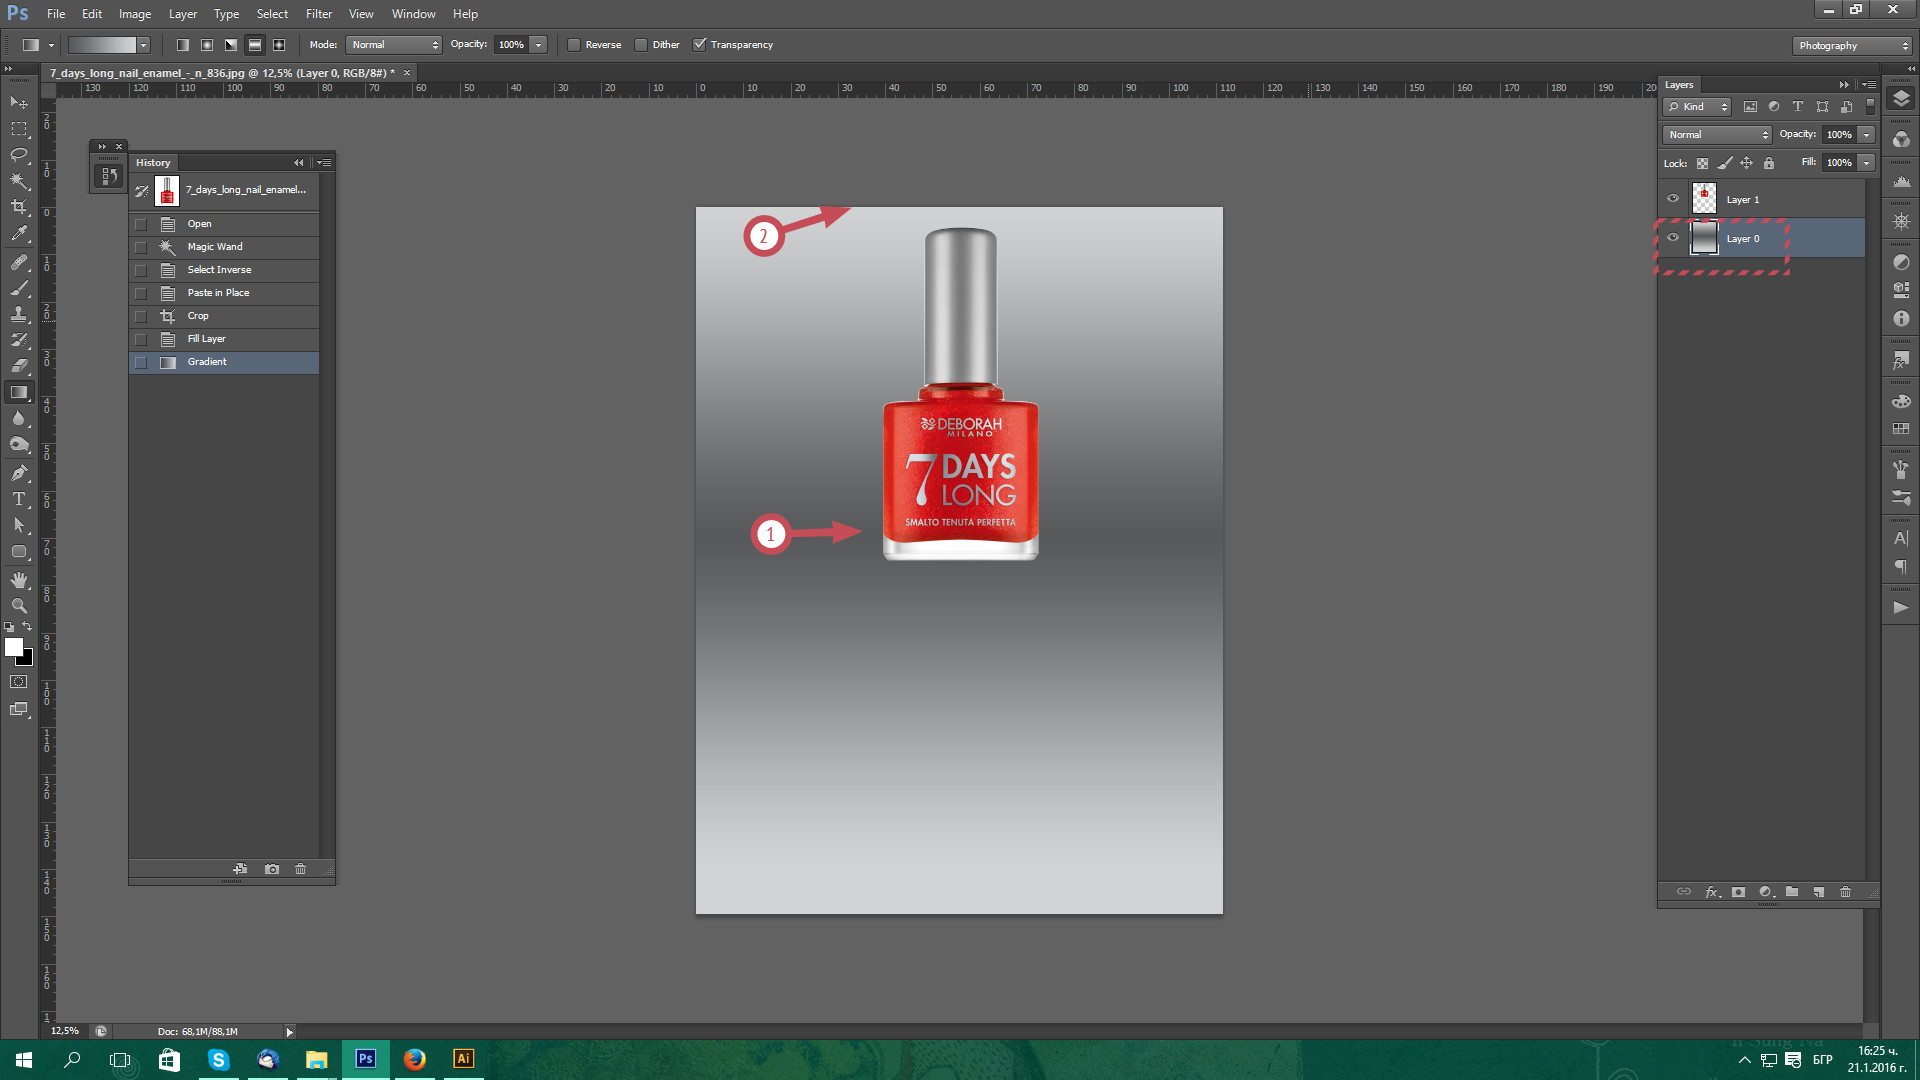Select the Eraser tool
Image resolution: width=1920 pixels, height=1080 pixels.
[19, 366]
